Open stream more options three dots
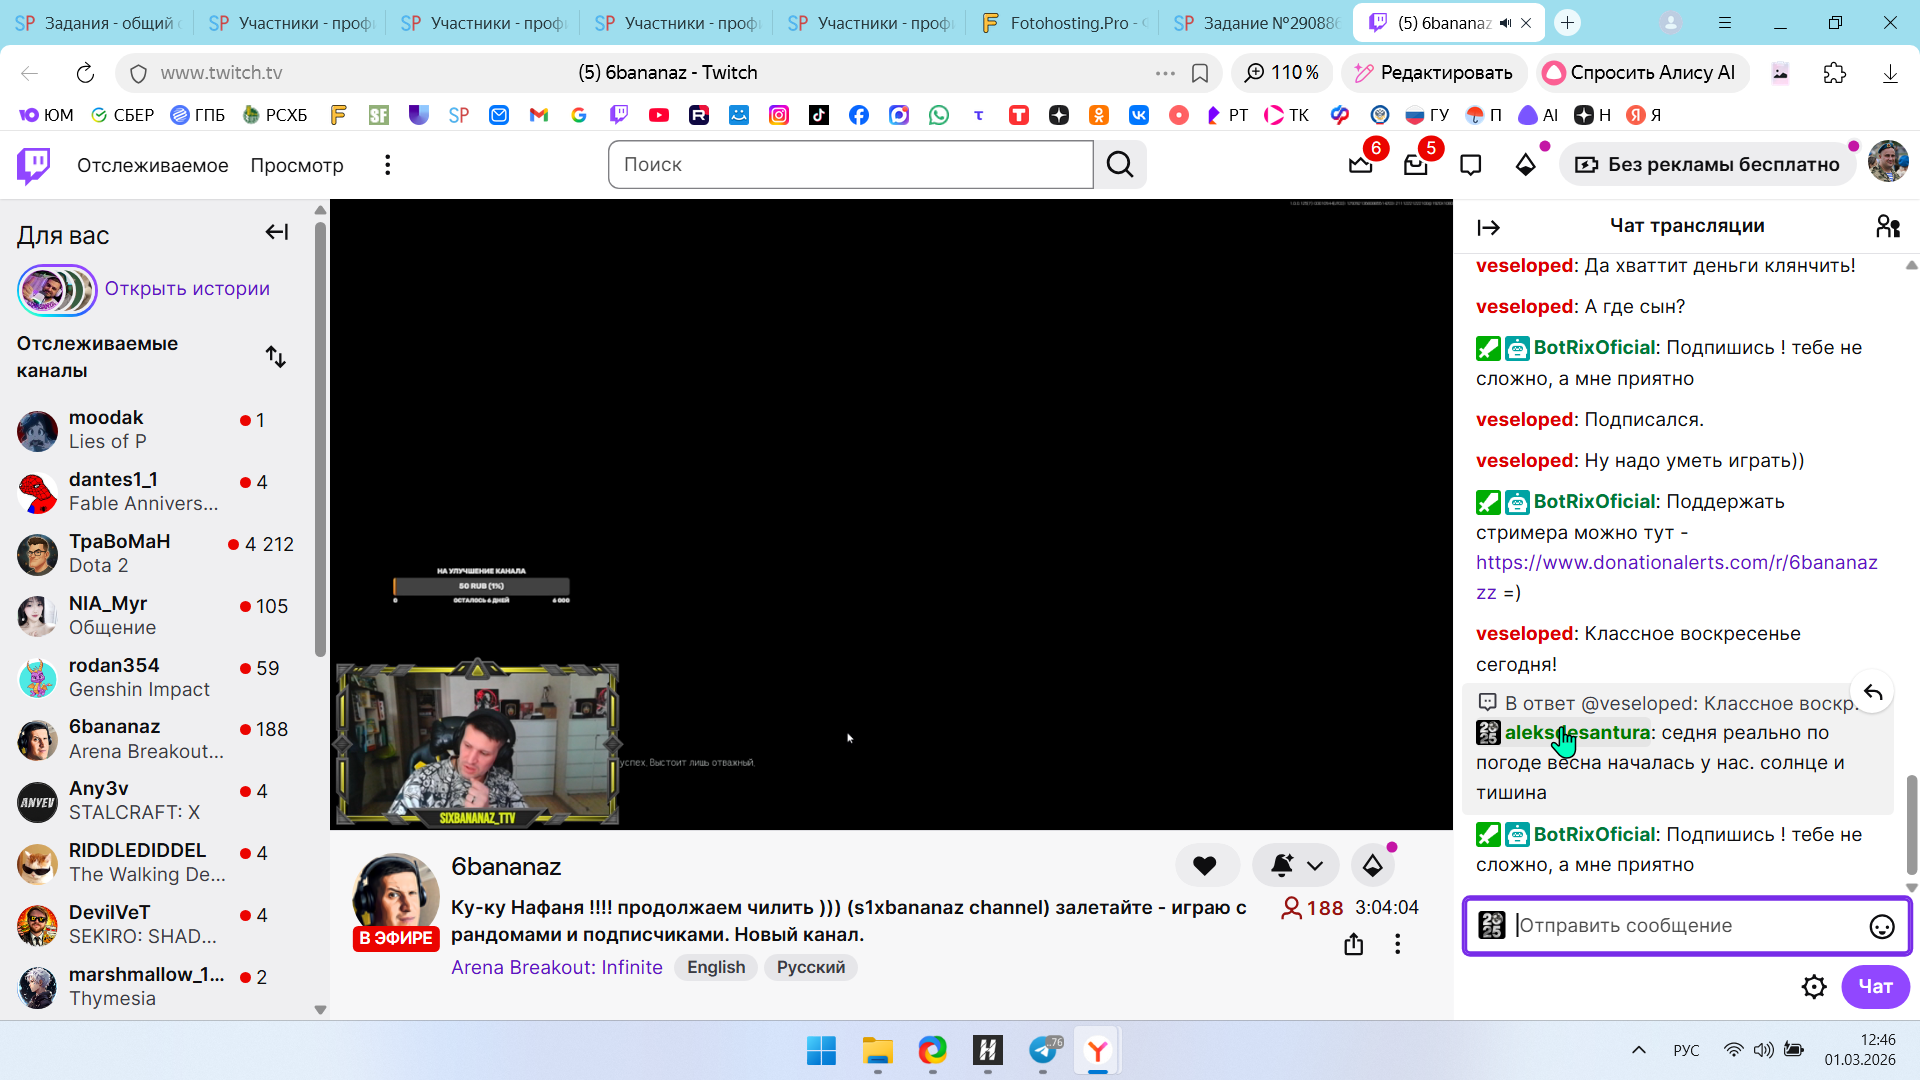 1397,944
